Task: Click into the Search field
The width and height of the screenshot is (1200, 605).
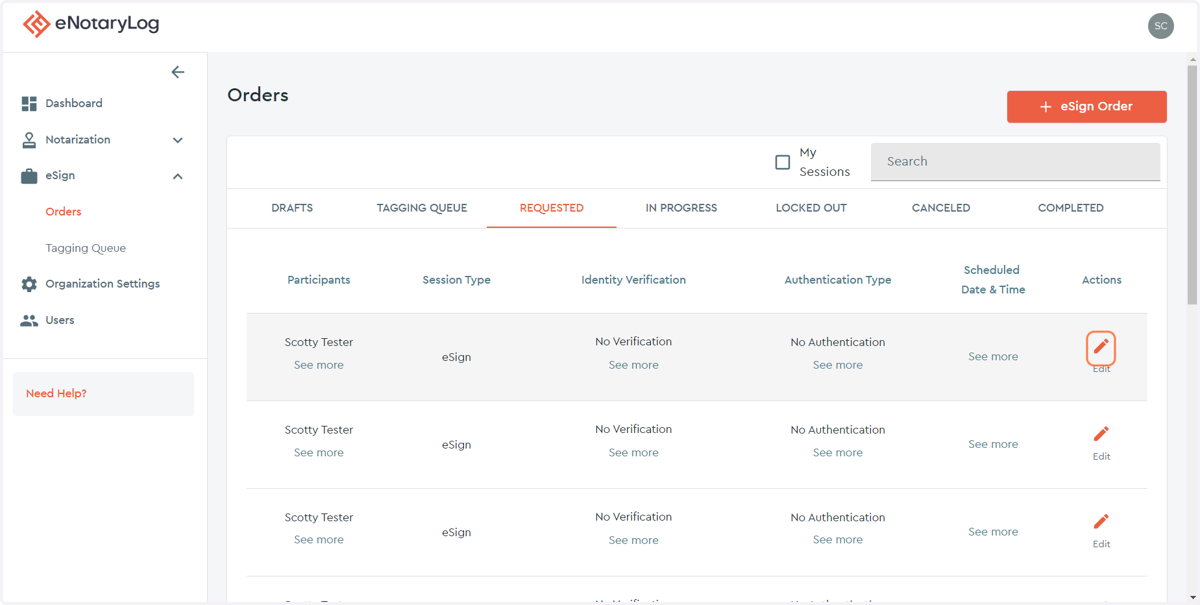Action: coord(1015,162)
